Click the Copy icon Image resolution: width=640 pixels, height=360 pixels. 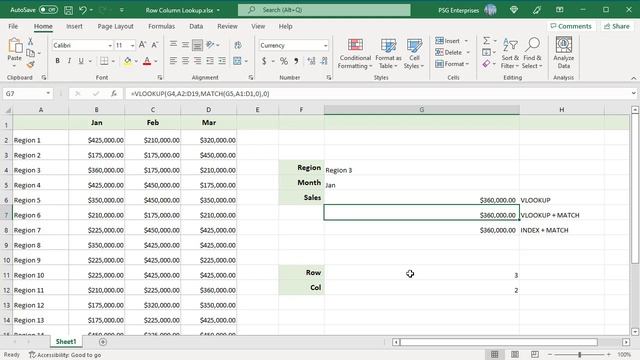point(30,53)
